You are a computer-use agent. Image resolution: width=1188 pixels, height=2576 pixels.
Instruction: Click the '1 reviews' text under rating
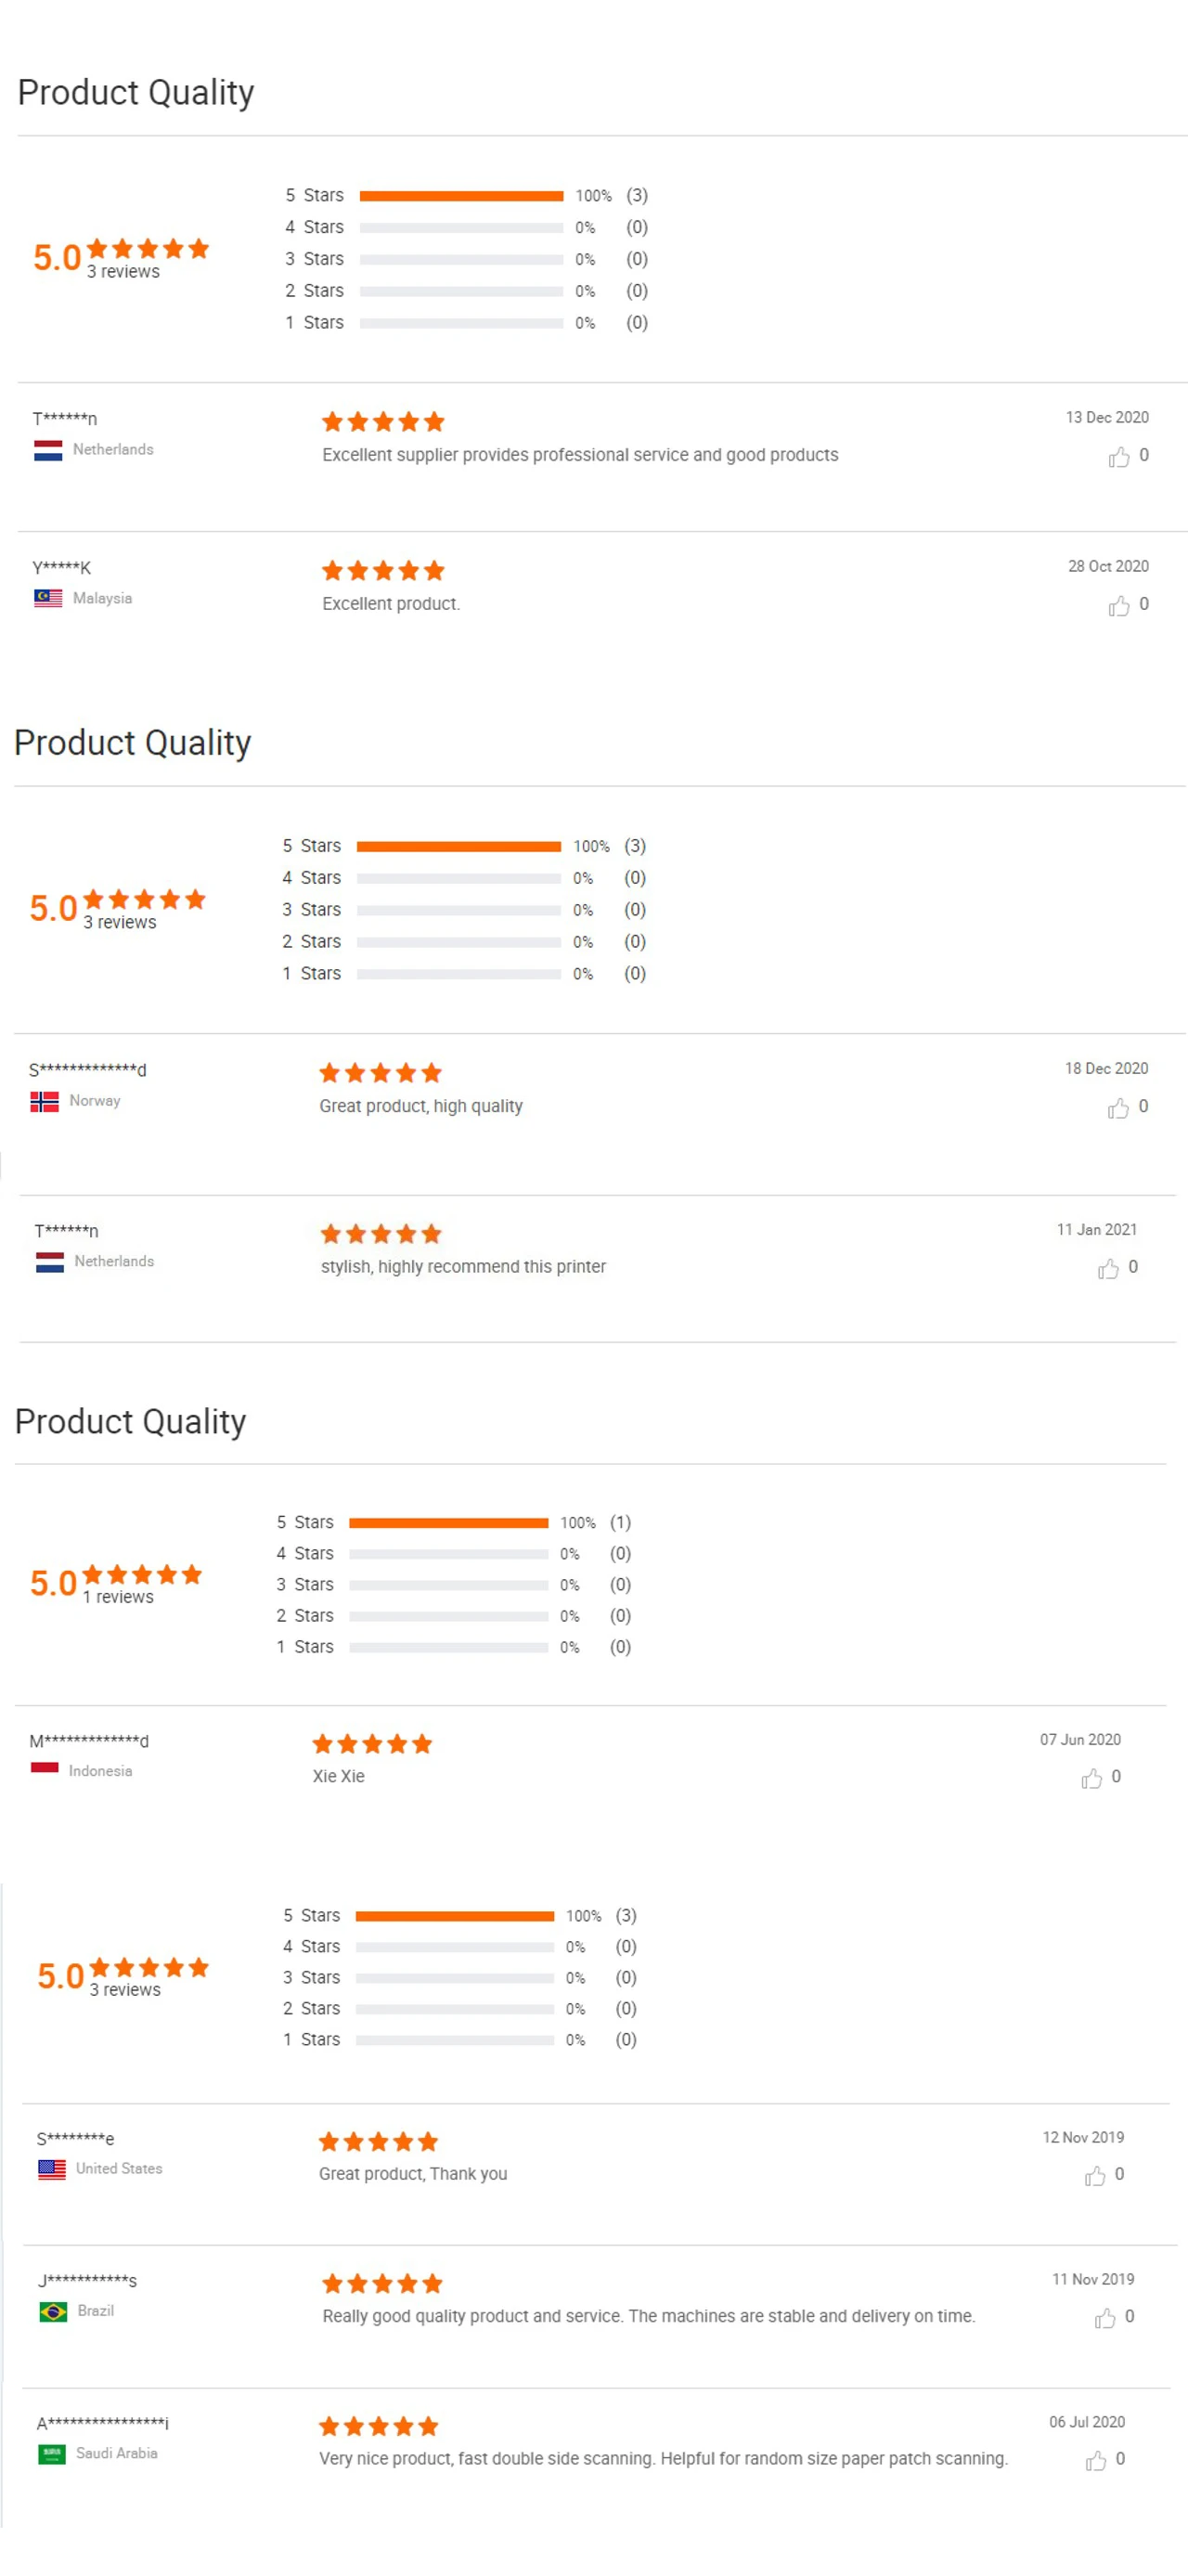pyautogui.click(x=118, y=1597)
